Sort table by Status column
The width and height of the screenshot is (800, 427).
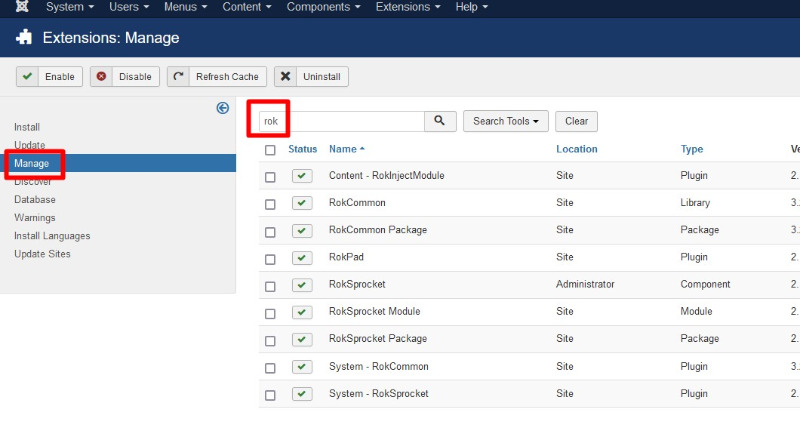(x=303, y=149)
